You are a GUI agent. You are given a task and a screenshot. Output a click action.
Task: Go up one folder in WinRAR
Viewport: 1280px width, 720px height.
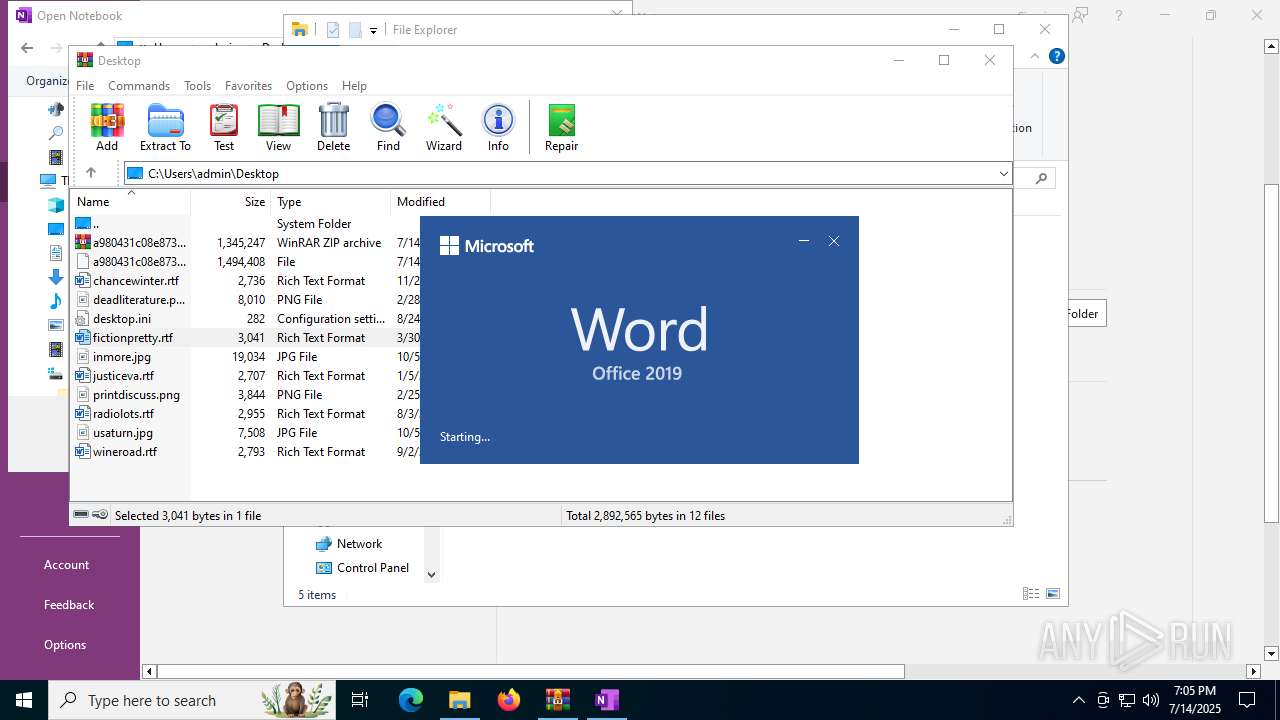[x=91, y=173]
